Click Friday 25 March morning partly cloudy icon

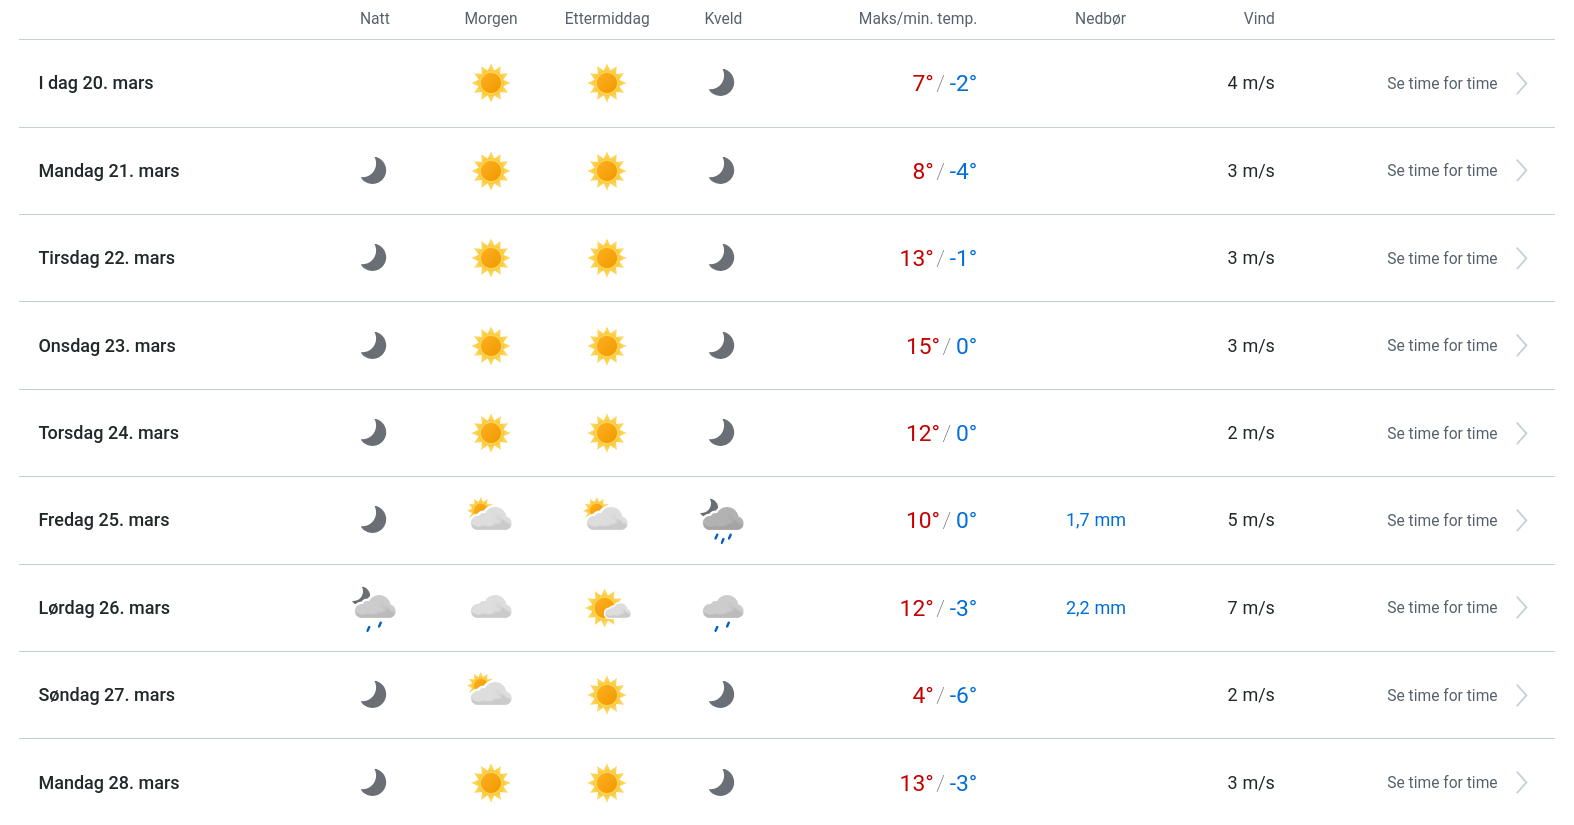click(x=490, y=516)
